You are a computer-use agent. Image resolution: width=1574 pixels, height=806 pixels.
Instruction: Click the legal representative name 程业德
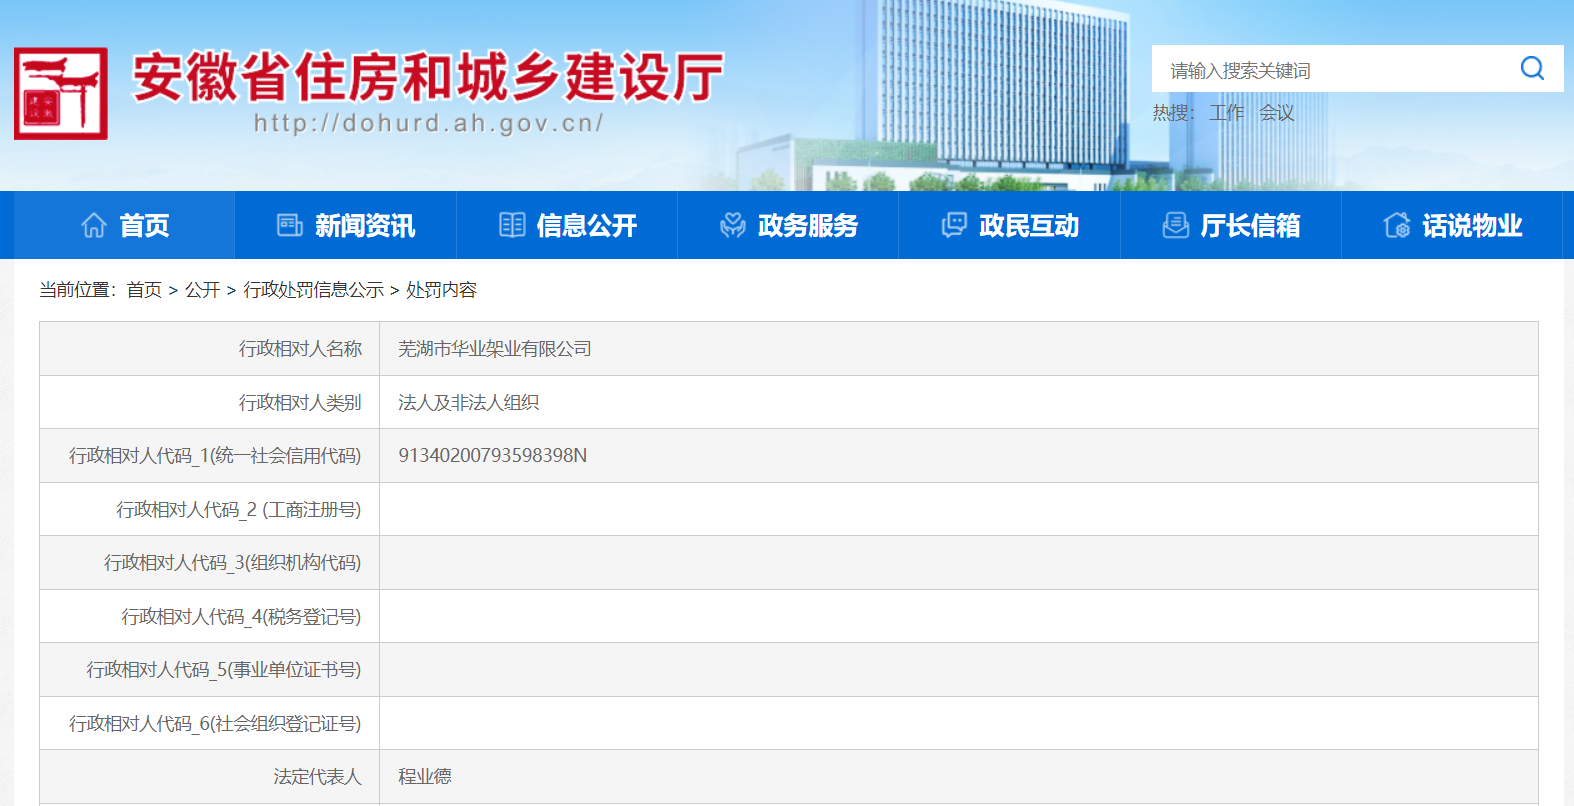(425, 777)
